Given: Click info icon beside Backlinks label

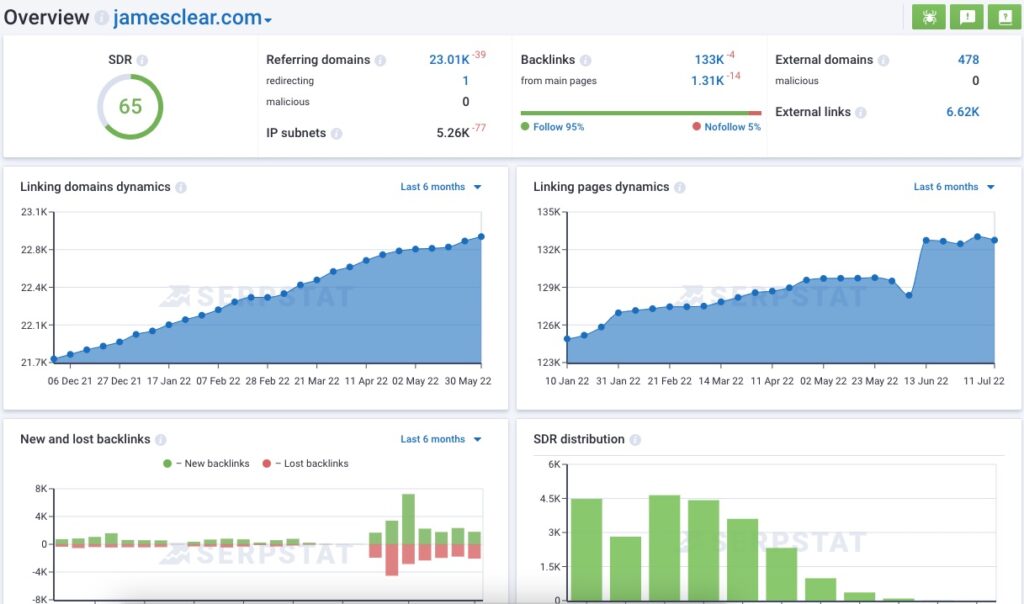Looking at the screenshot, I should [x=586, y=60].
